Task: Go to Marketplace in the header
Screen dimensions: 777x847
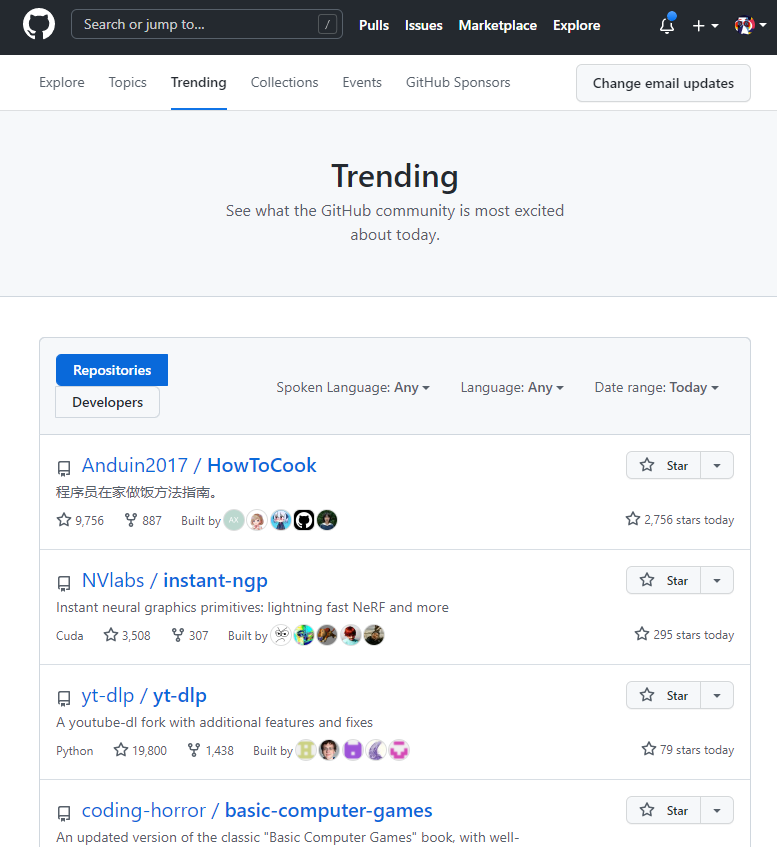Action: (498, 25)
